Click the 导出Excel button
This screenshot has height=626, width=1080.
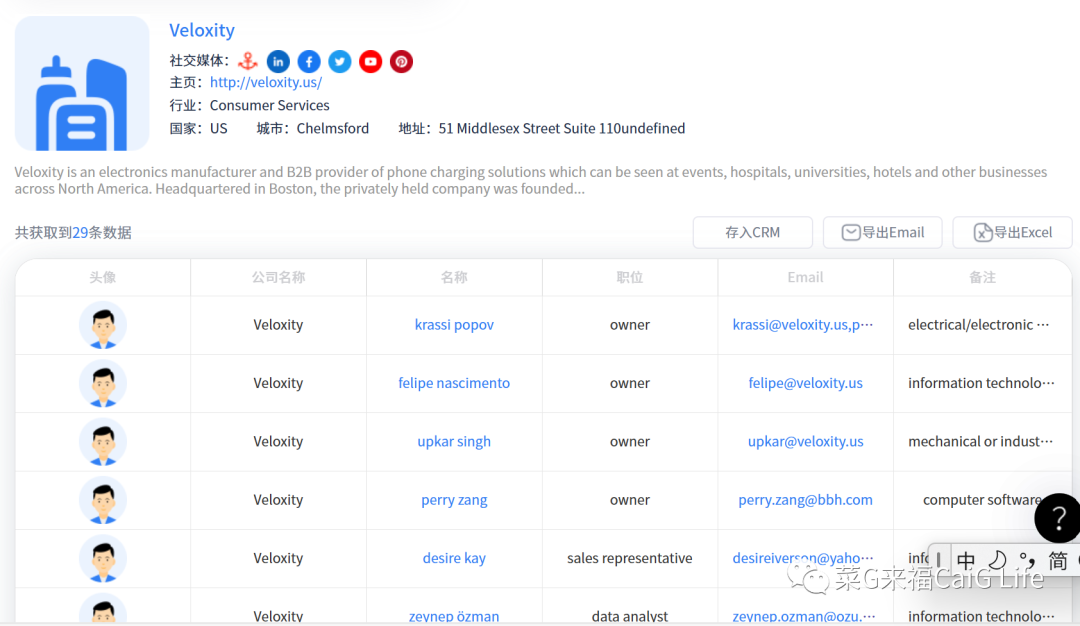pos(1012,233)
